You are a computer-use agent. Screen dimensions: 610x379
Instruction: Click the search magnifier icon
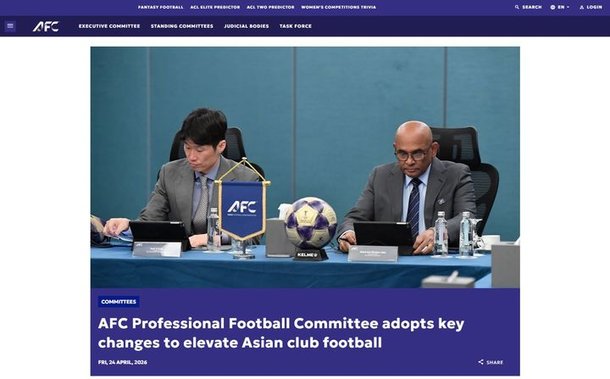point(517,7)
